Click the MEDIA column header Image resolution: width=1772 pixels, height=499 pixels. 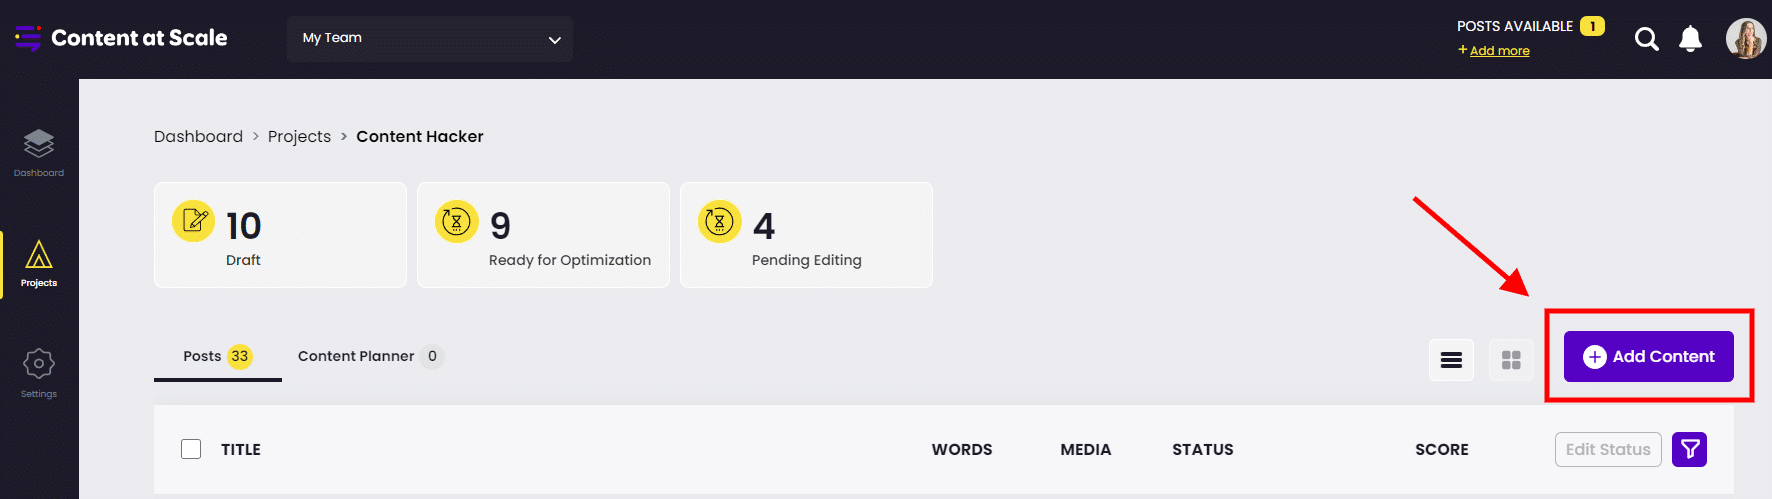click(1086, 450)
